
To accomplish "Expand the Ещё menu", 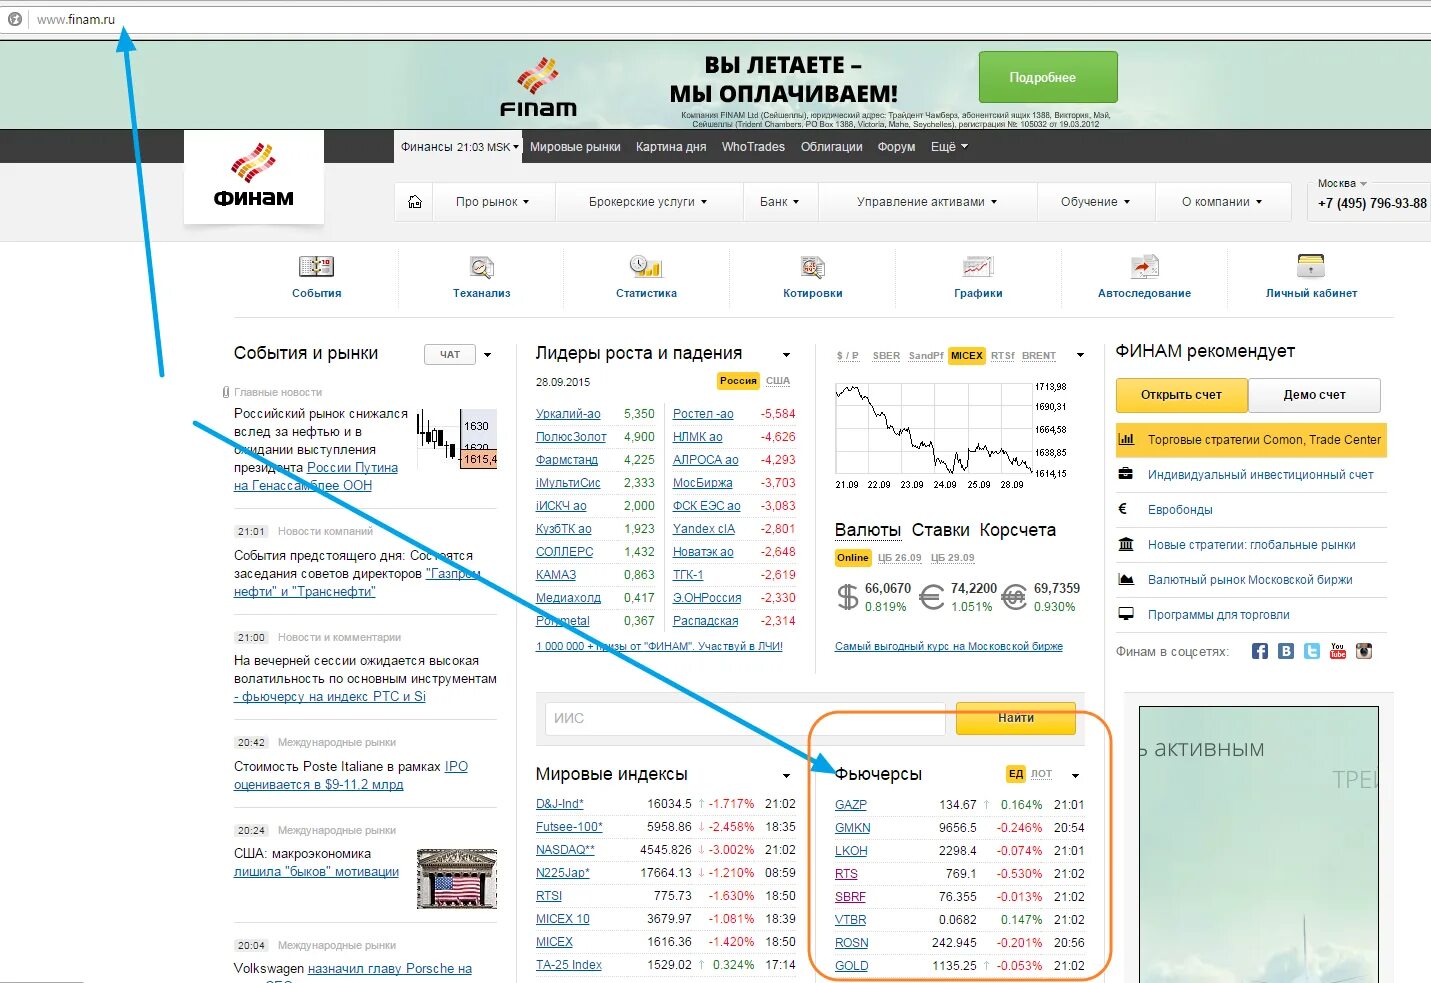I will coord(949,147).
